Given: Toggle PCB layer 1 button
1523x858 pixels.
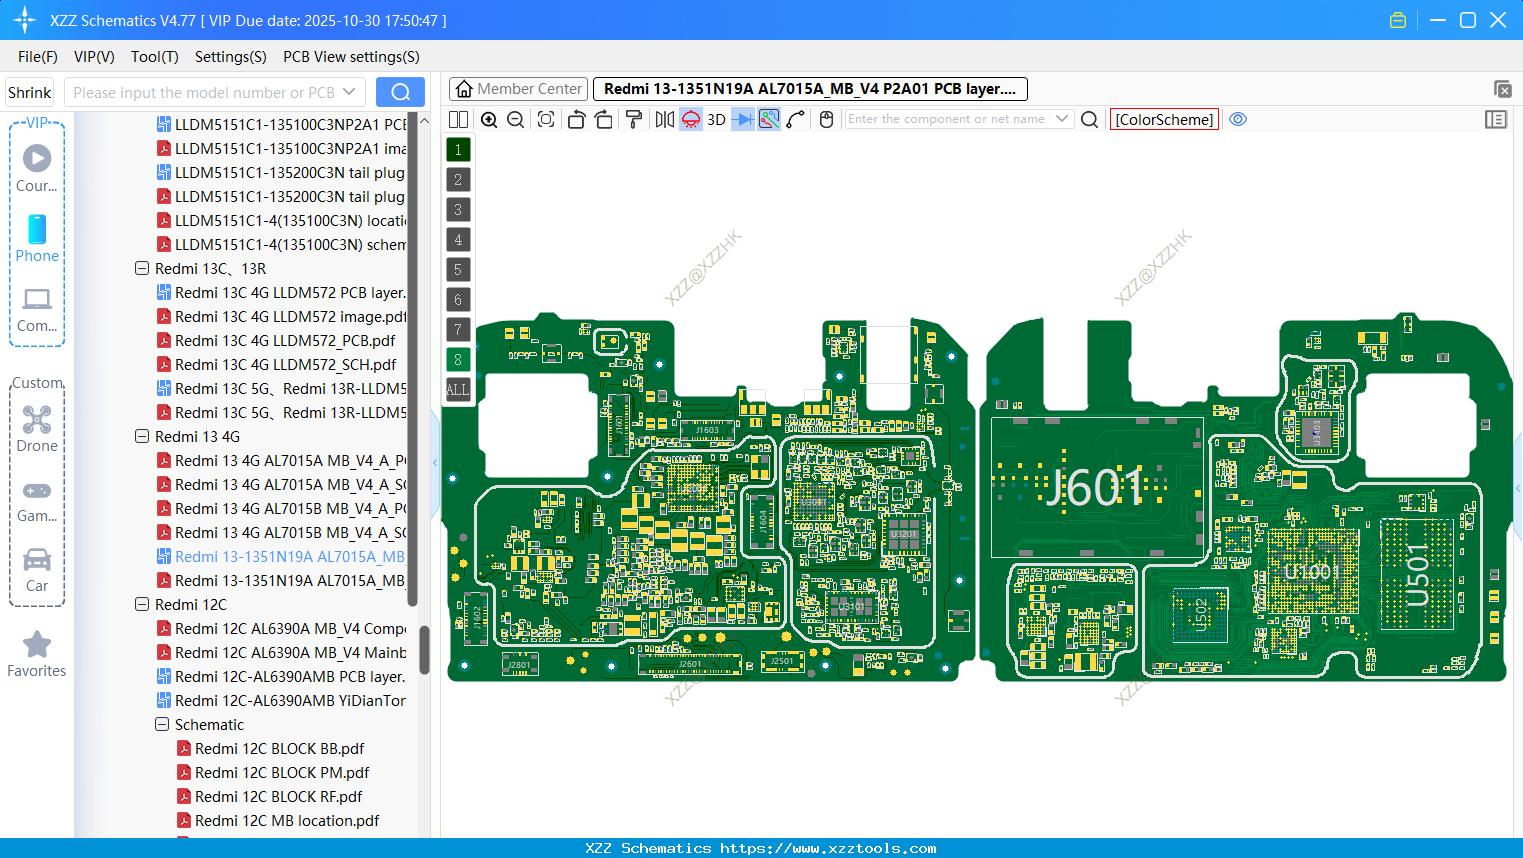Looking at the screenshot, I should click(x=458, y=150).
